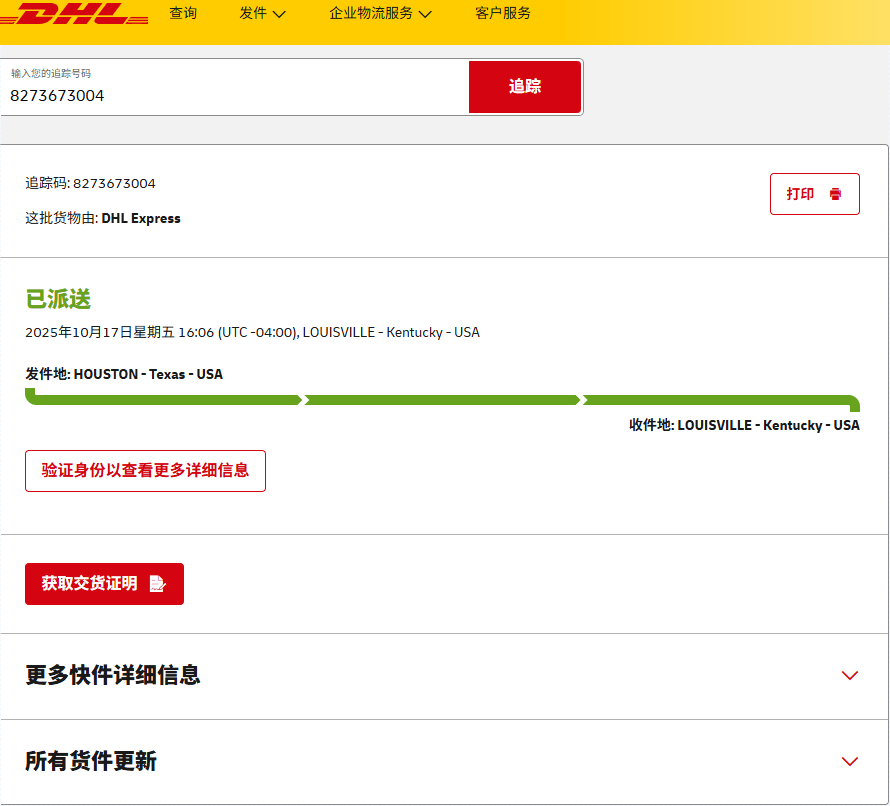The width and height of the screenshot is (890, 806).
Task: Click middle segment of shipment progress bar
Action: click(x=442, y=400)
